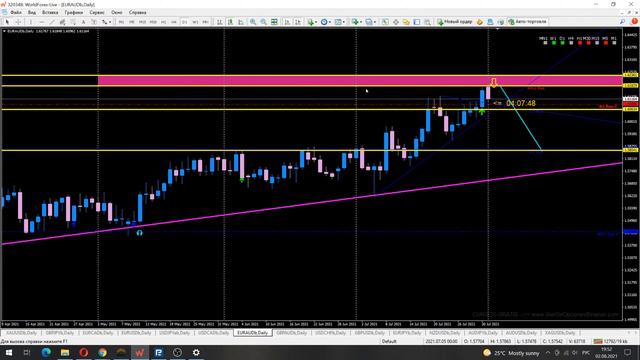The image size is (640, 360).
Task: Select the magenta rising trendline
Action: [x=312, y=204]
